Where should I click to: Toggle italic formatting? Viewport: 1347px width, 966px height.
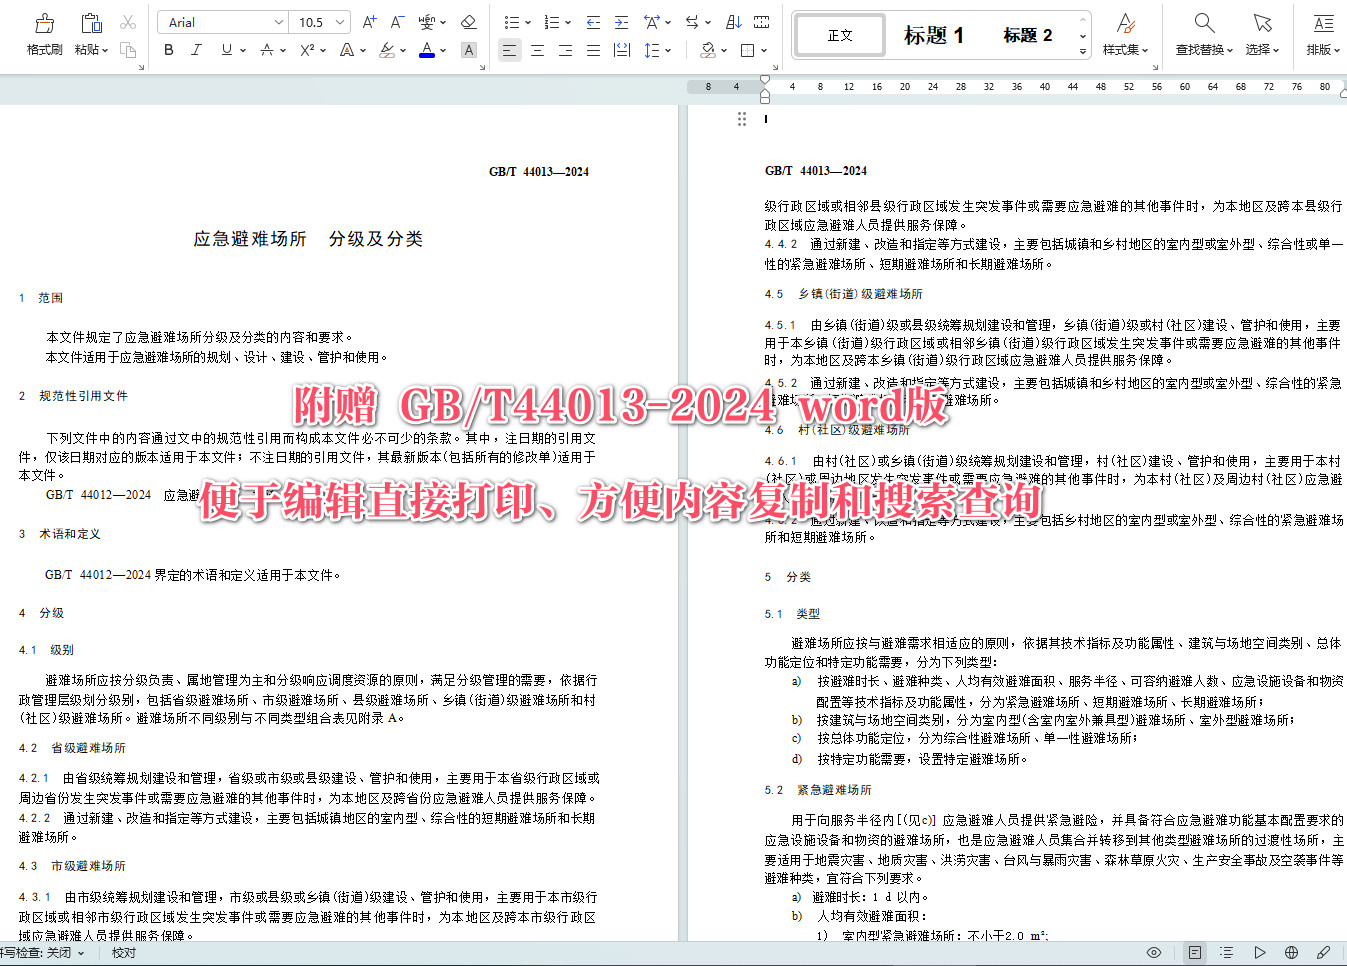pyautogui.click(x=196, y=49)
